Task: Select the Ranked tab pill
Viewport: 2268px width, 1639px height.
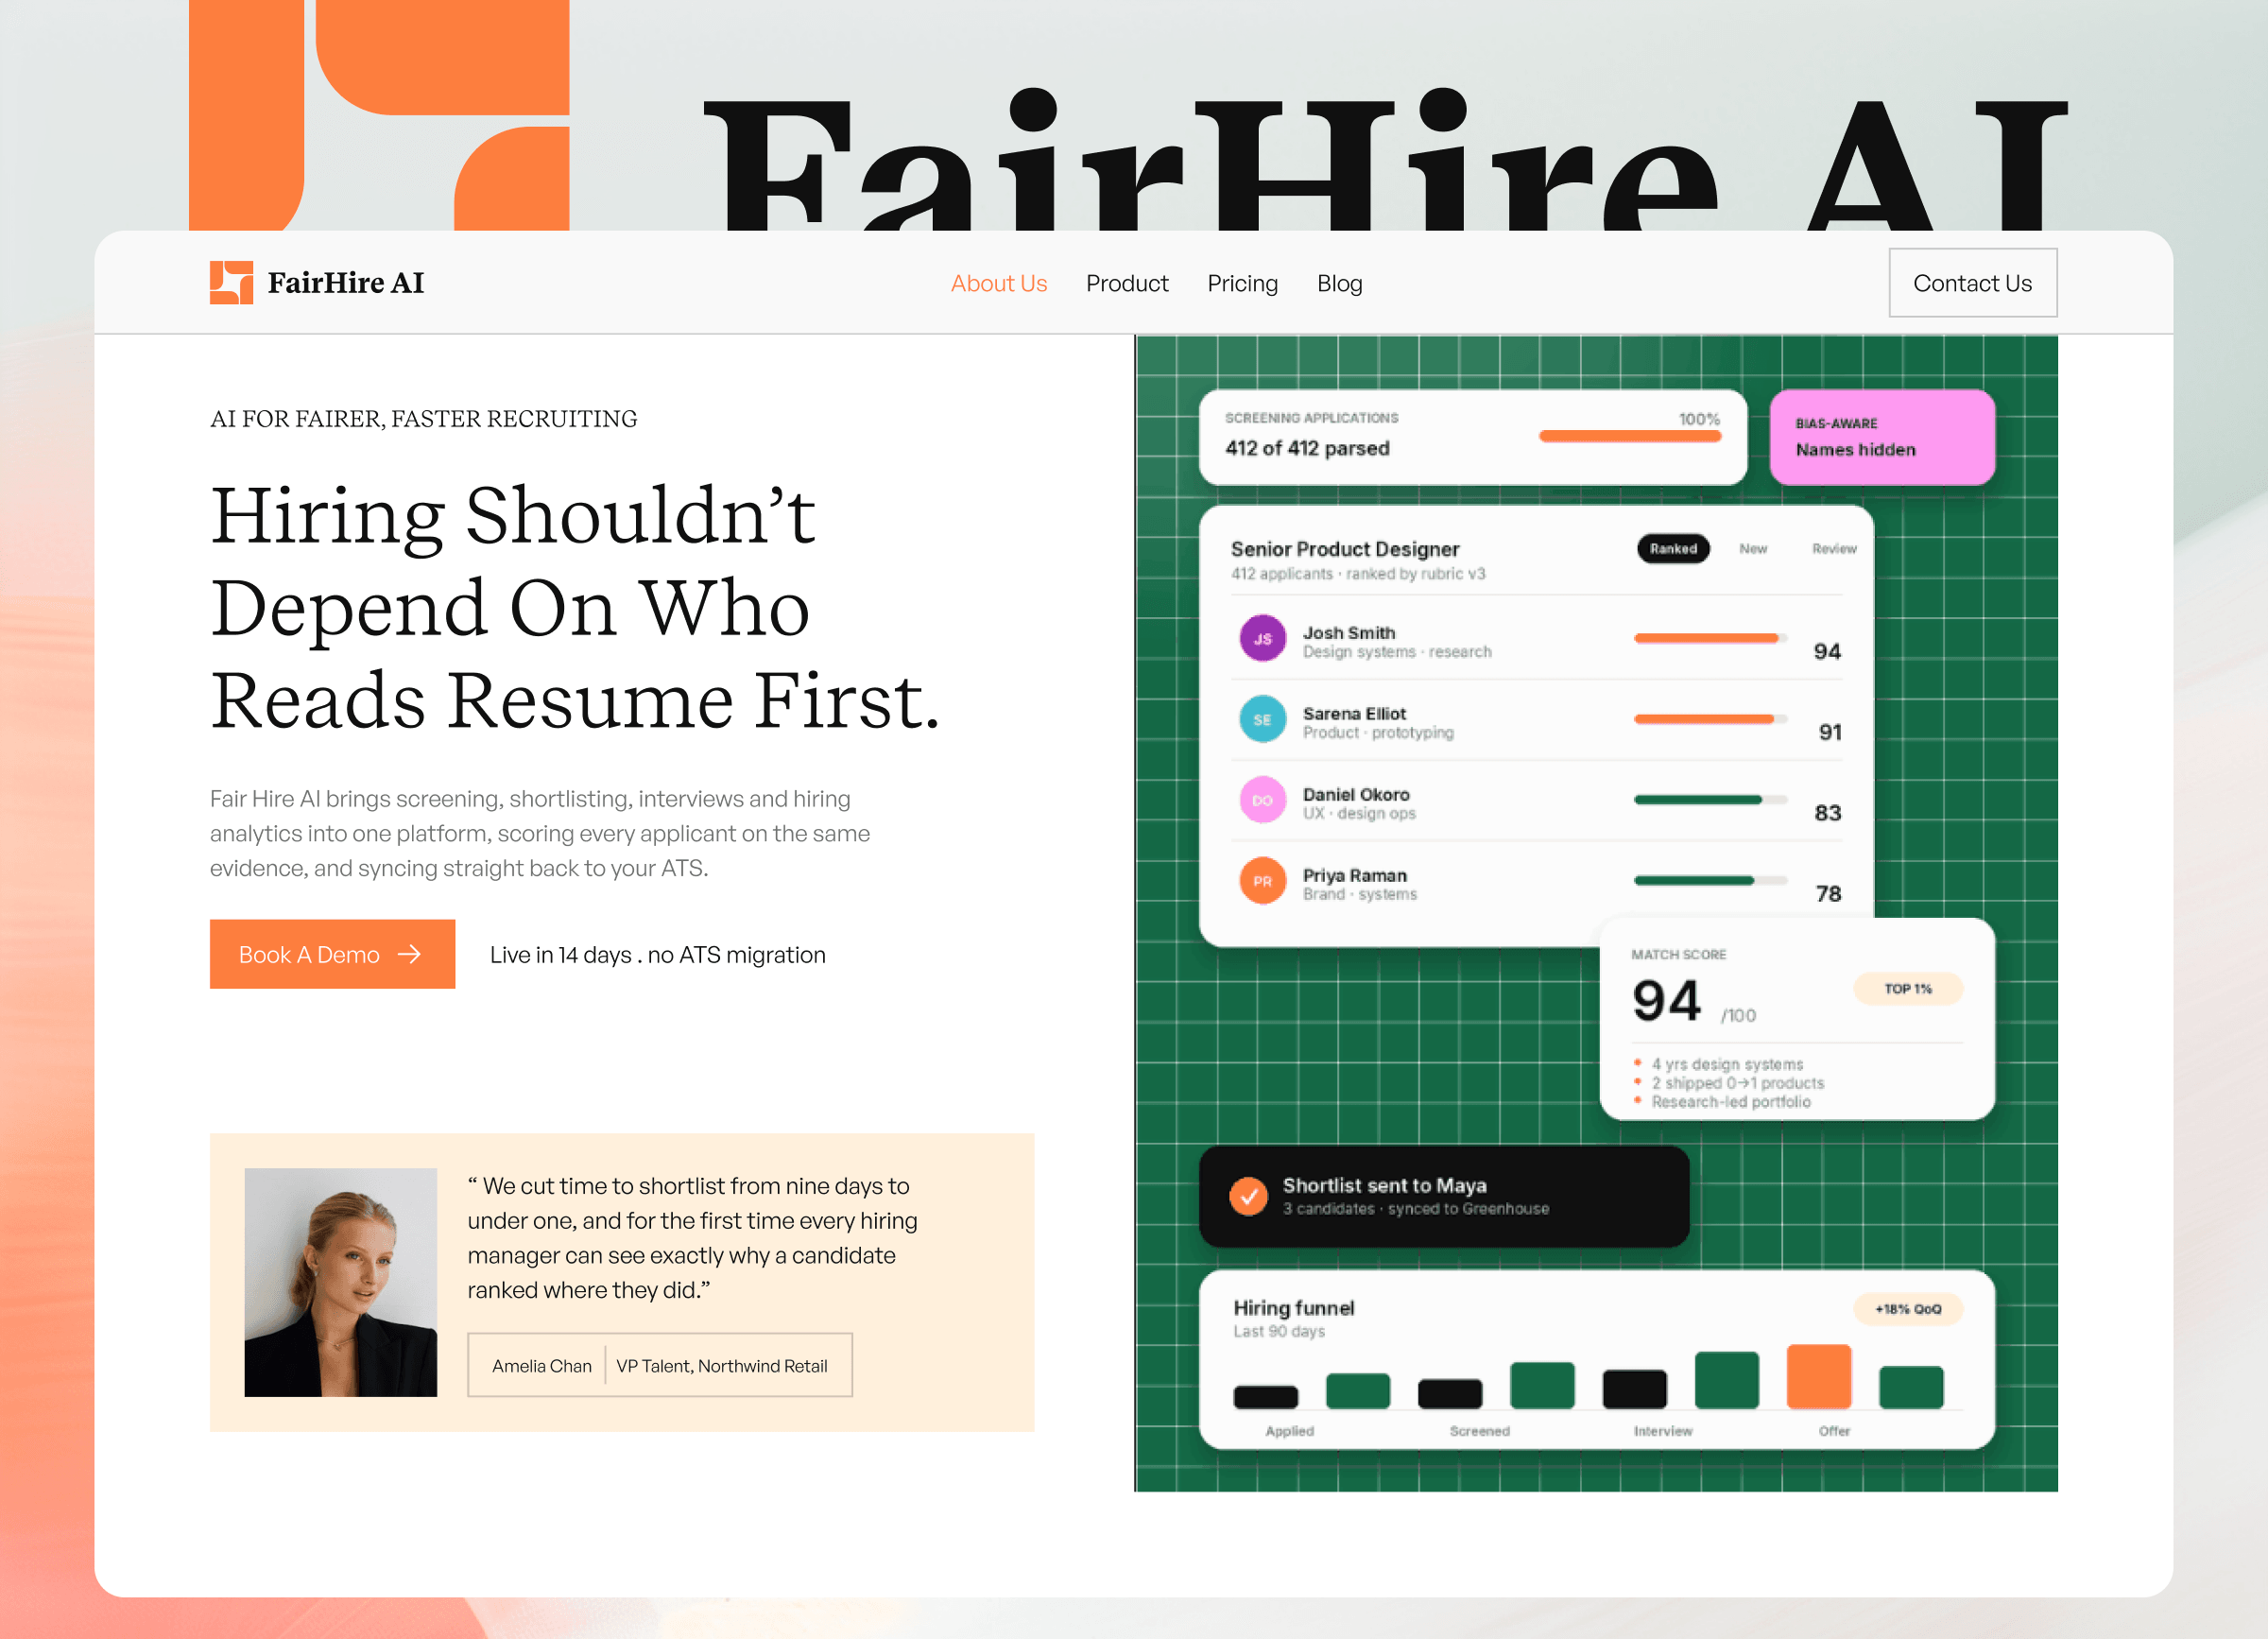Action: pos(1673,549)
